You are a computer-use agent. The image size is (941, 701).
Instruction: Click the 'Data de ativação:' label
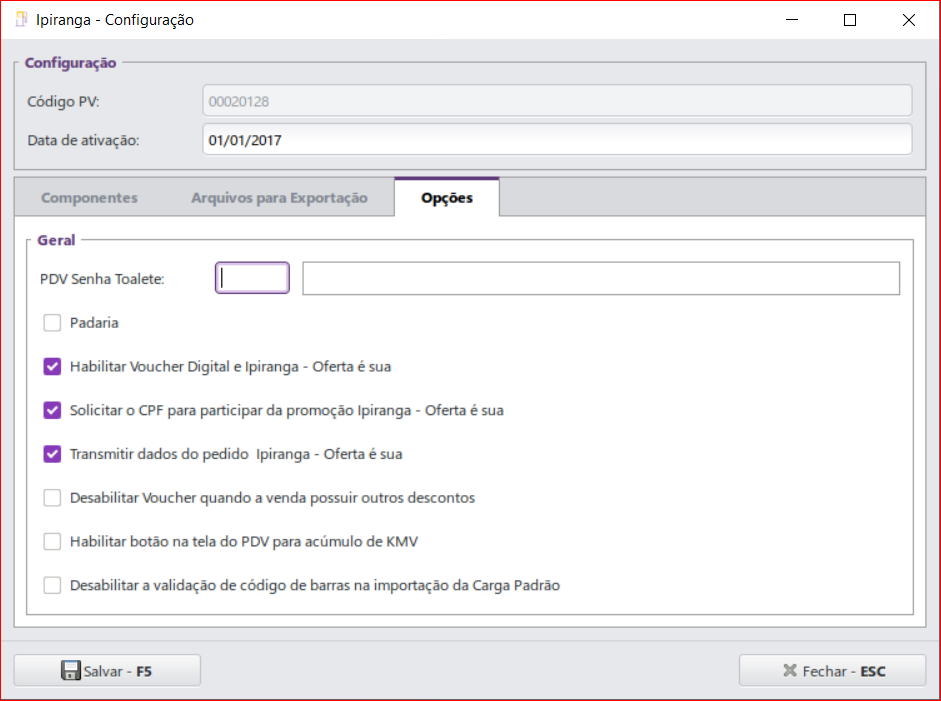(x=83, y=140)
